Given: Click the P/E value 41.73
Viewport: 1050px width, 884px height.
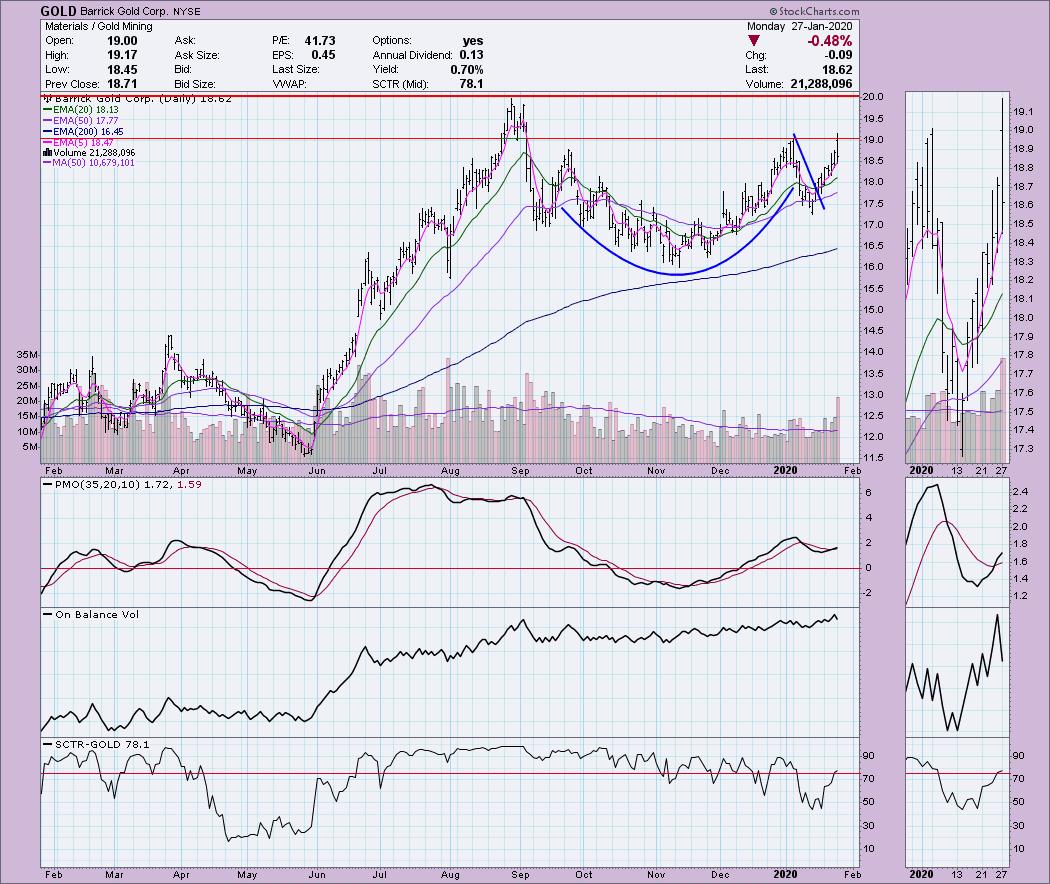Looking at the screenshot, I should click(320, 41).
